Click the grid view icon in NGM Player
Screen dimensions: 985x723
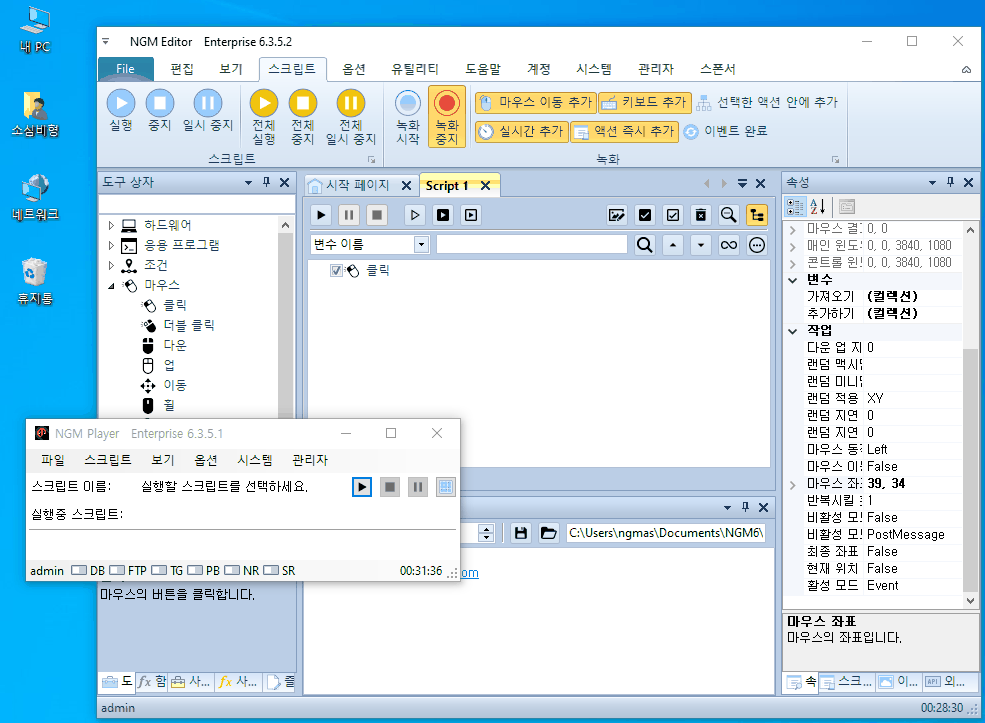tap(445, 486)
